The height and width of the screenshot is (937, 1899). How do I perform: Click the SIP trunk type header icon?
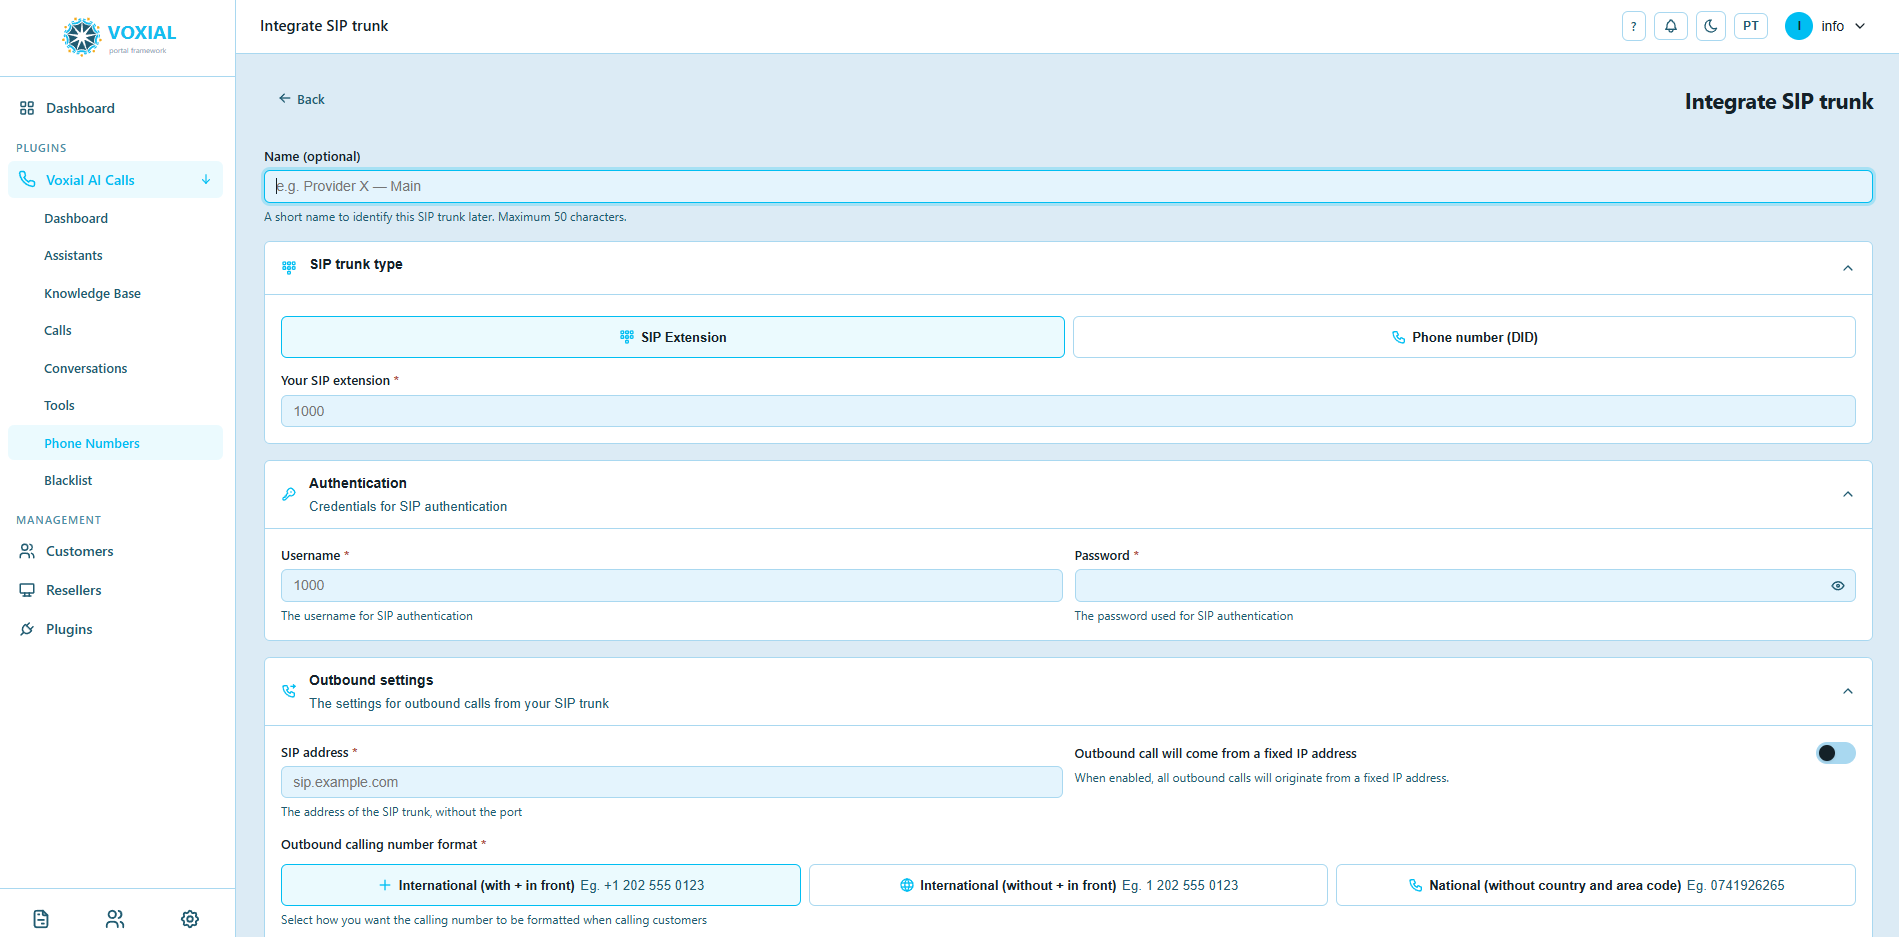[x=289, y=267]
